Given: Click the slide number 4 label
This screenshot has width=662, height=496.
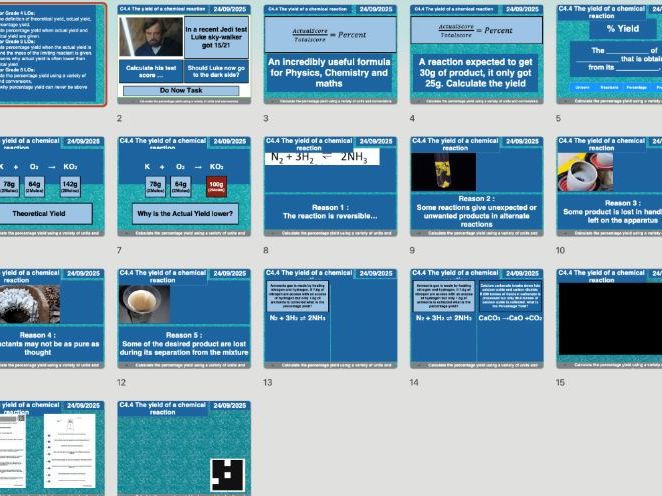Looking at the screenshot, I should click(412, 119).
